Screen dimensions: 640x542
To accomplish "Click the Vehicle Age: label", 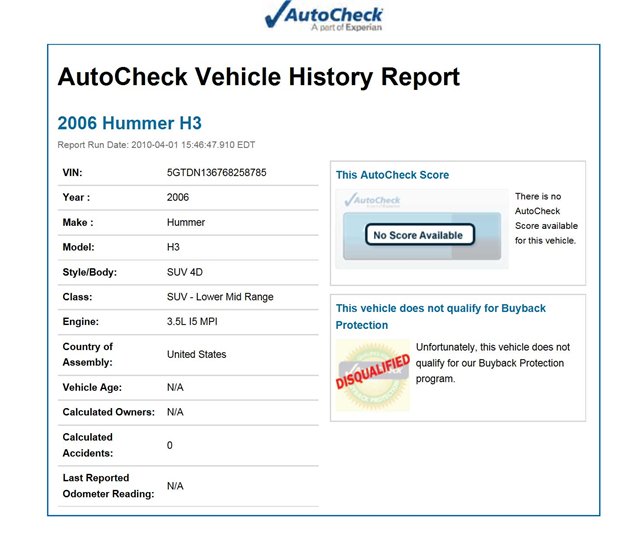I will [x=92, y=387].
